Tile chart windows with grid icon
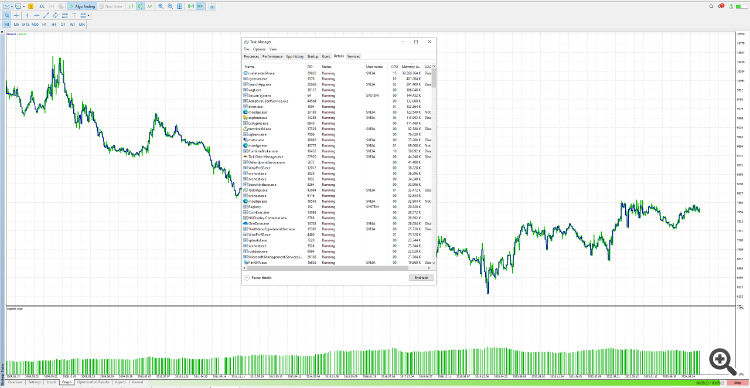Image resolution: width=750 pixels, height=388 pixels. 179,6
